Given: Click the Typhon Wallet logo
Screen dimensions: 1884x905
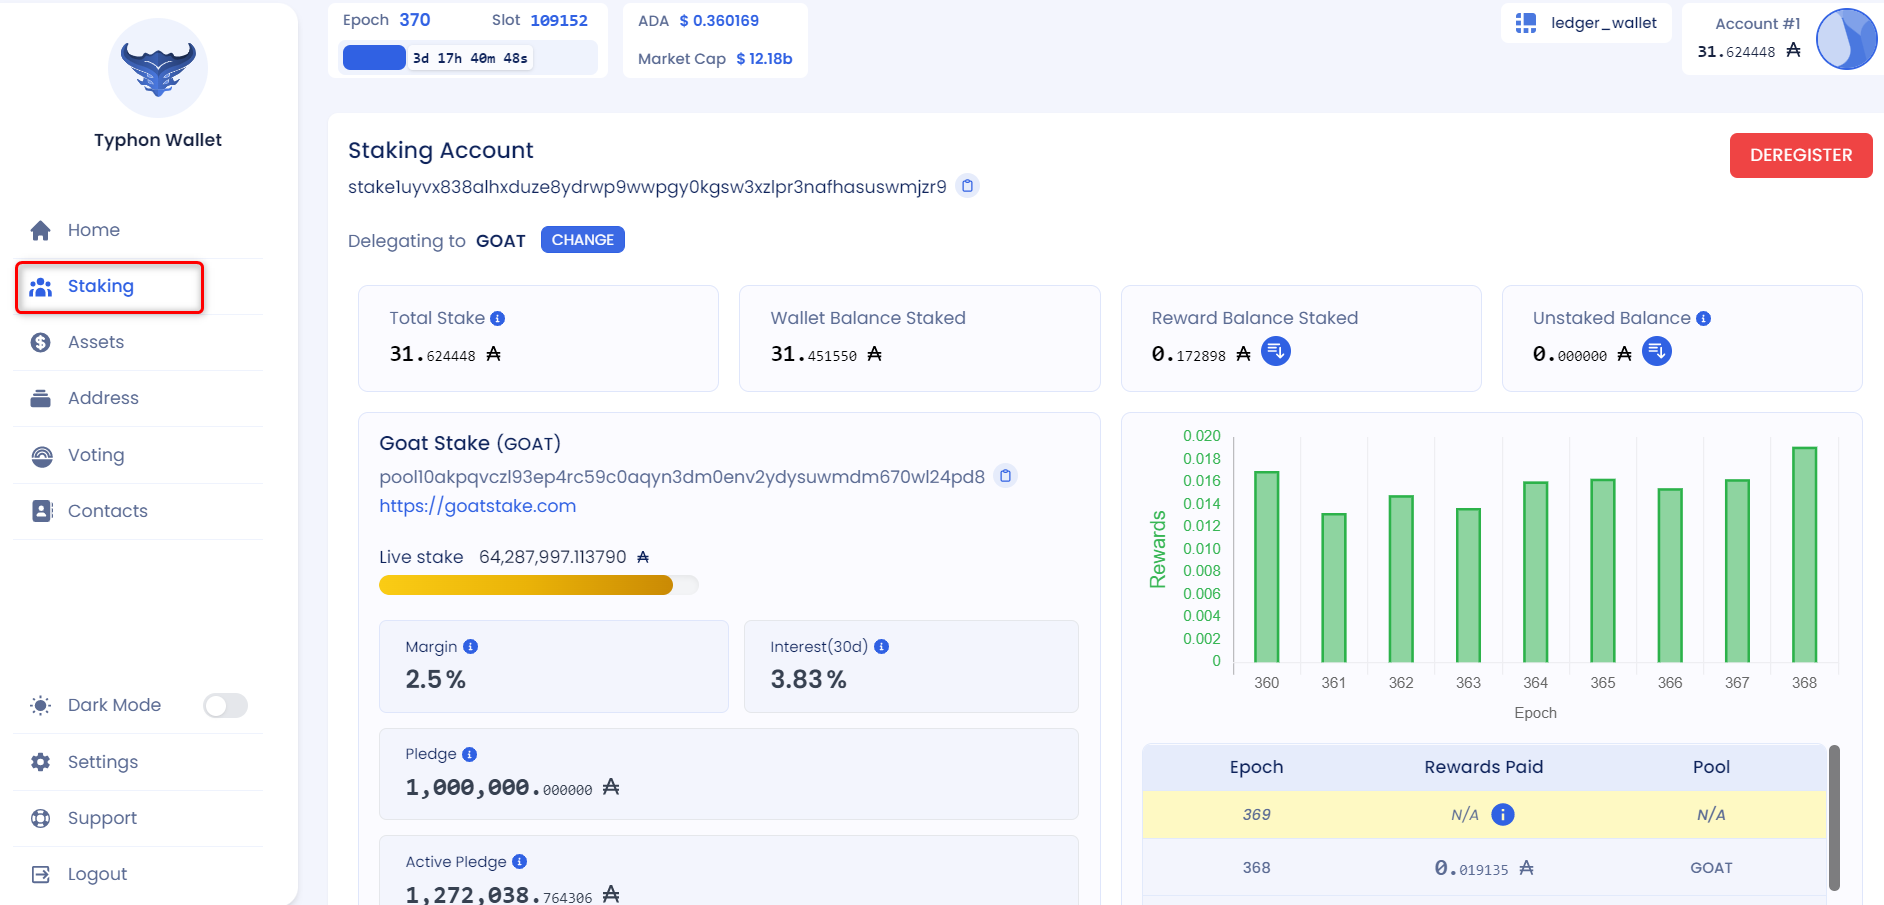Looking at the screenshot, I should coord(158,68).
